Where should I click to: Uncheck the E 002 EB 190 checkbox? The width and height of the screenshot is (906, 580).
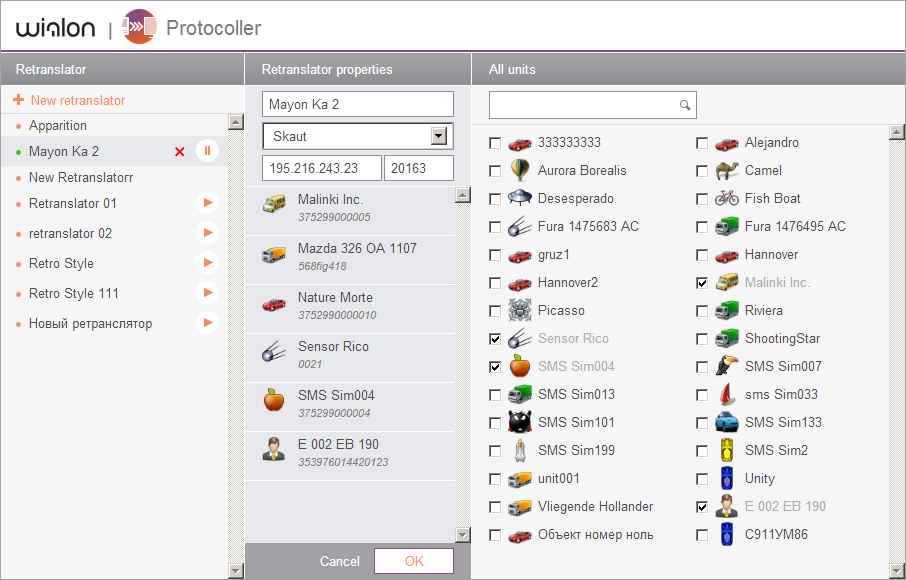[702, 507]
